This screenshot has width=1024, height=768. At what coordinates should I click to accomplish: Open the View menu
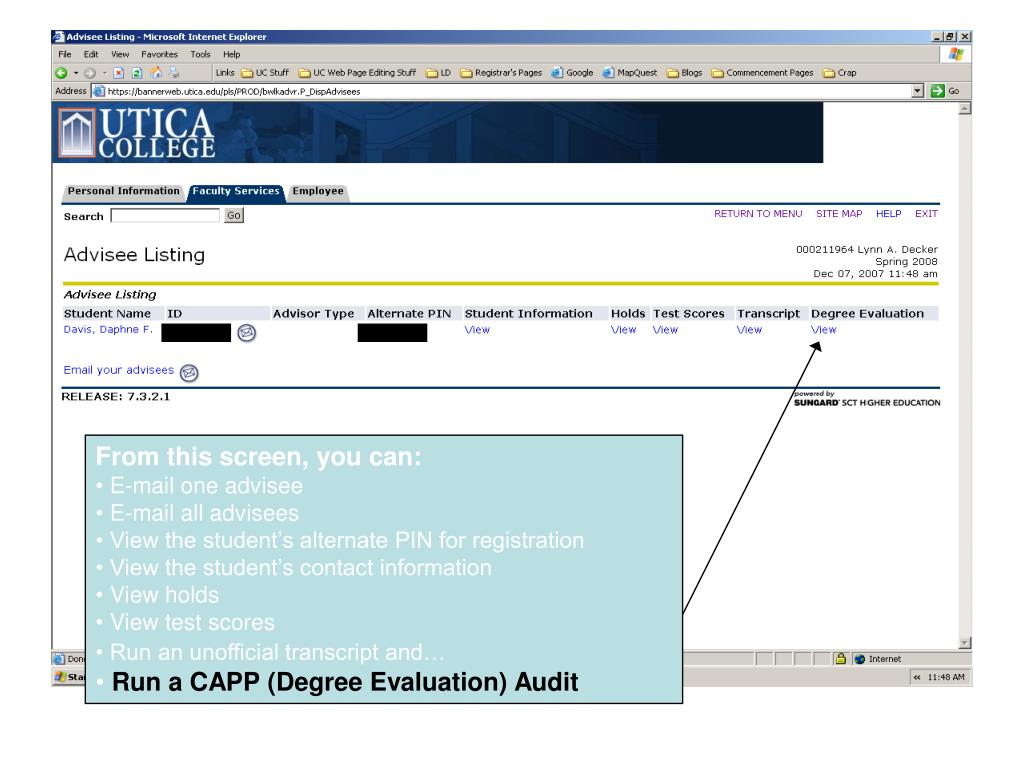[x=120, y=55]
